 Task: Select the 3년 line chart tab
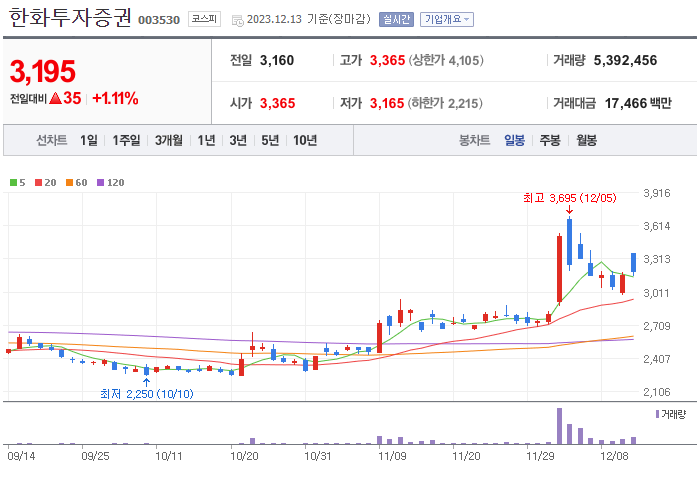point(238,140)
